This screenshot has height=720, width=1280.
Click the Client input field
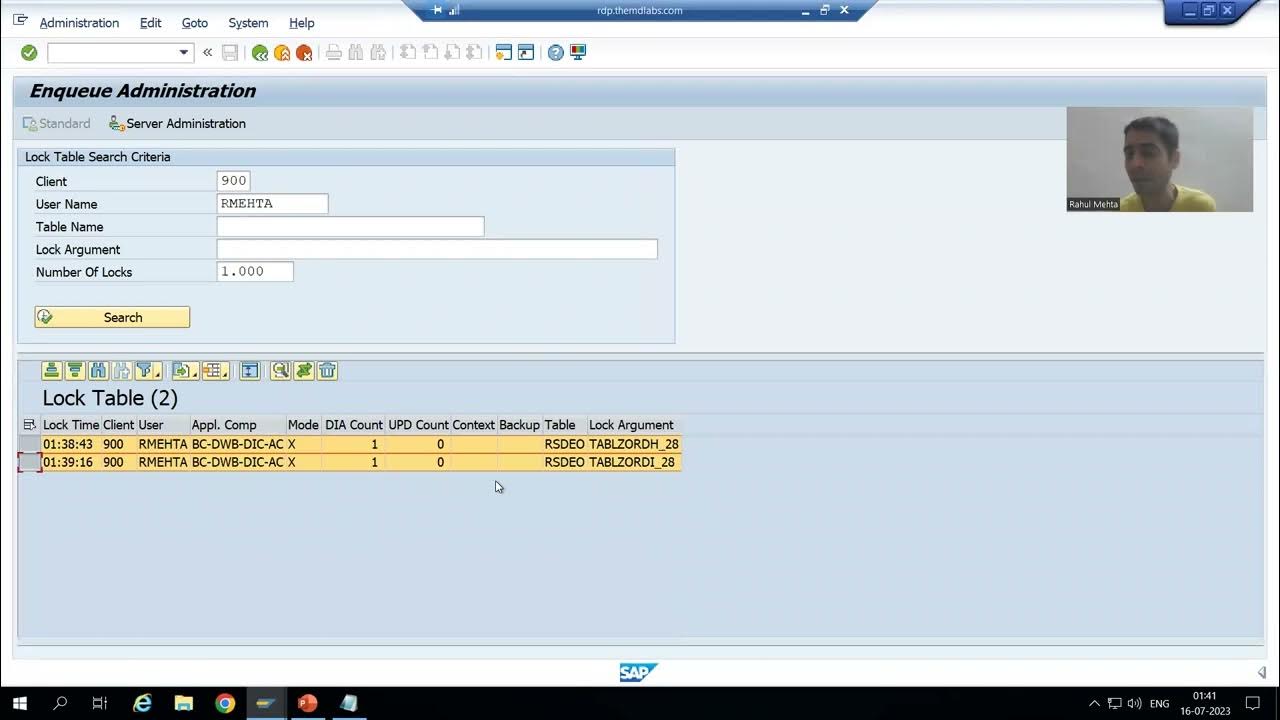[233, 181]
